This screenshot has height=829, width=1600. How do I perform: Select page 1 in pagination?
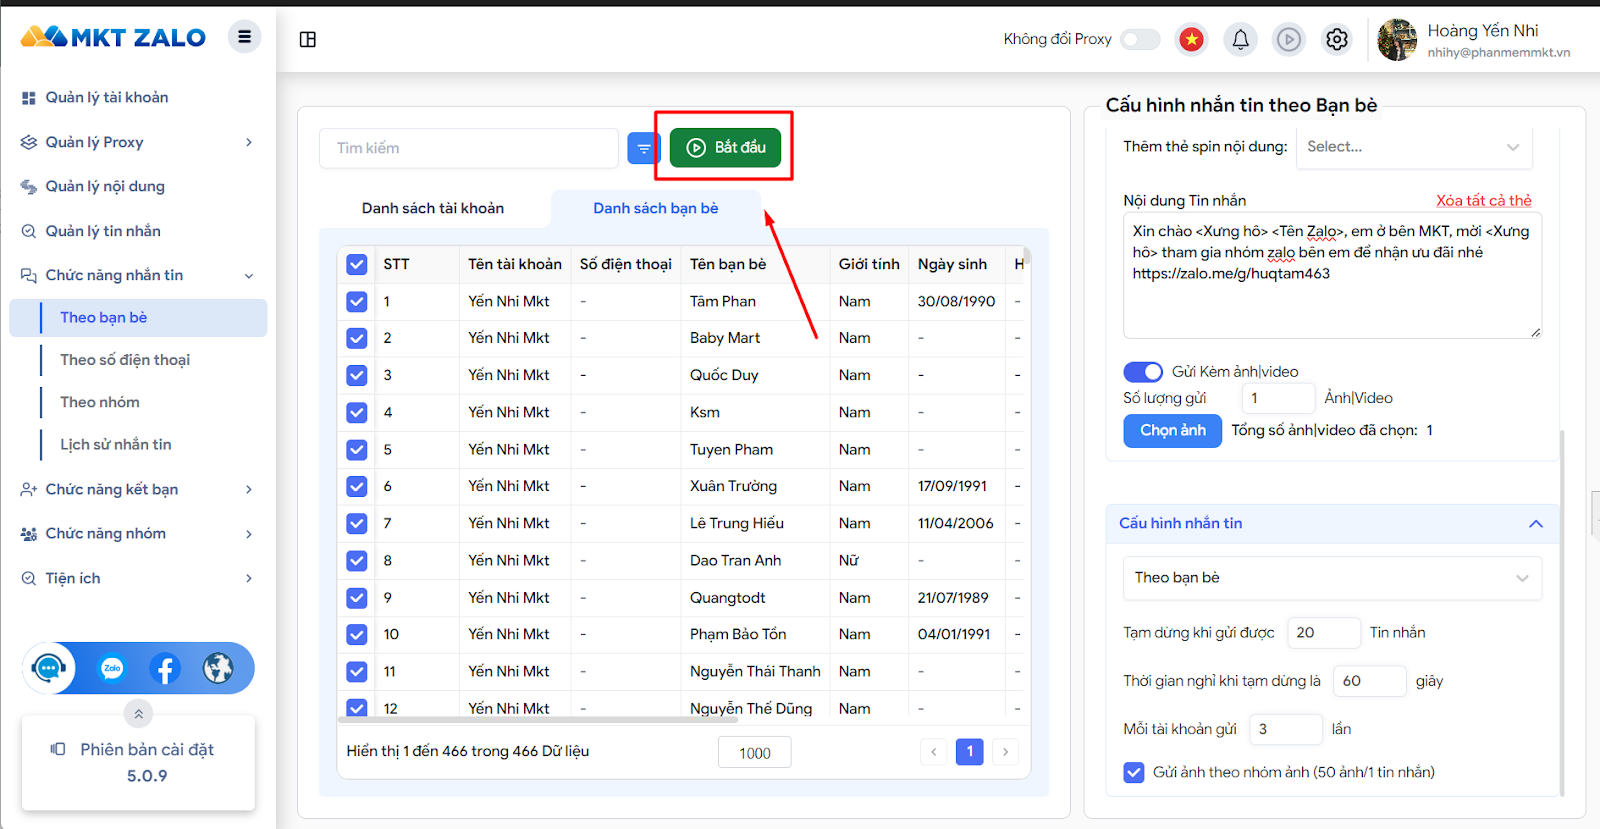(970, 752)
